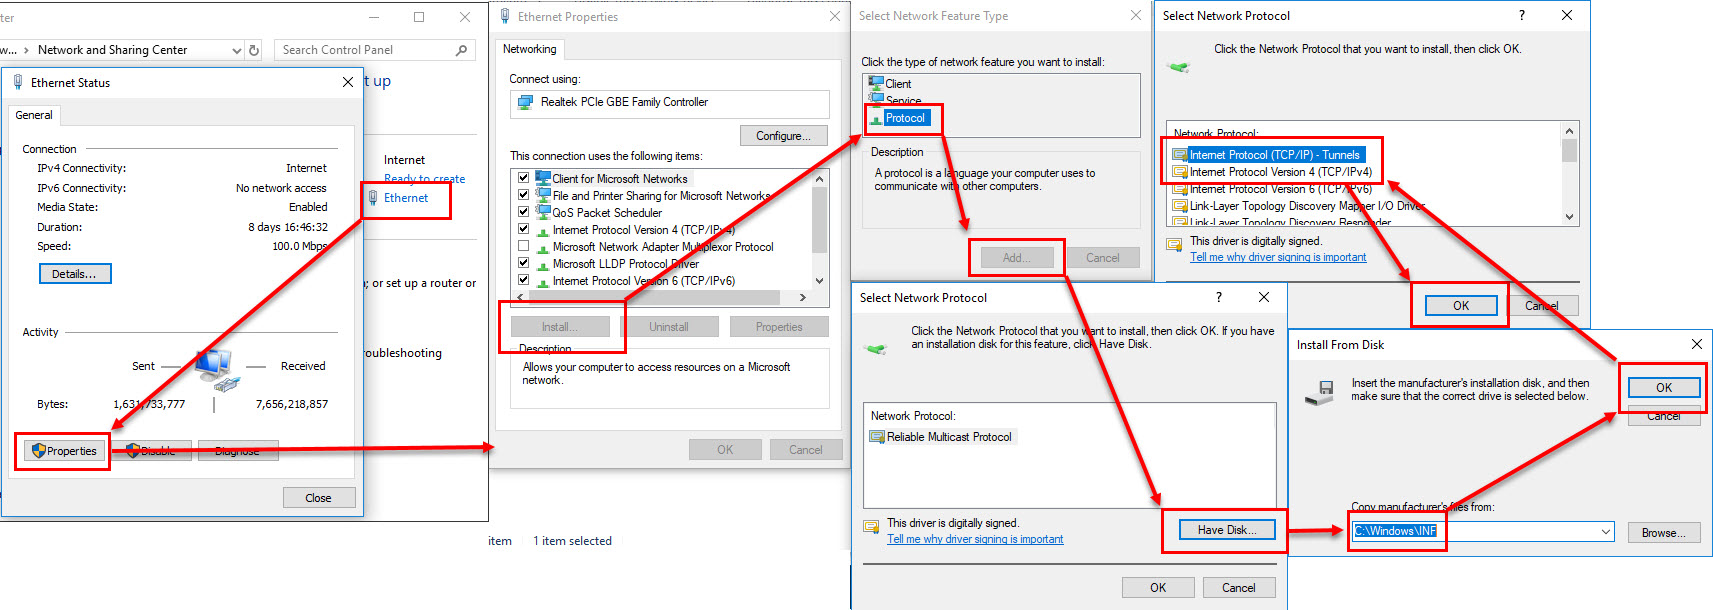Screen dimensions: 1713x610
Task: Switch to the Networking tab
Action: coord(529,49)
